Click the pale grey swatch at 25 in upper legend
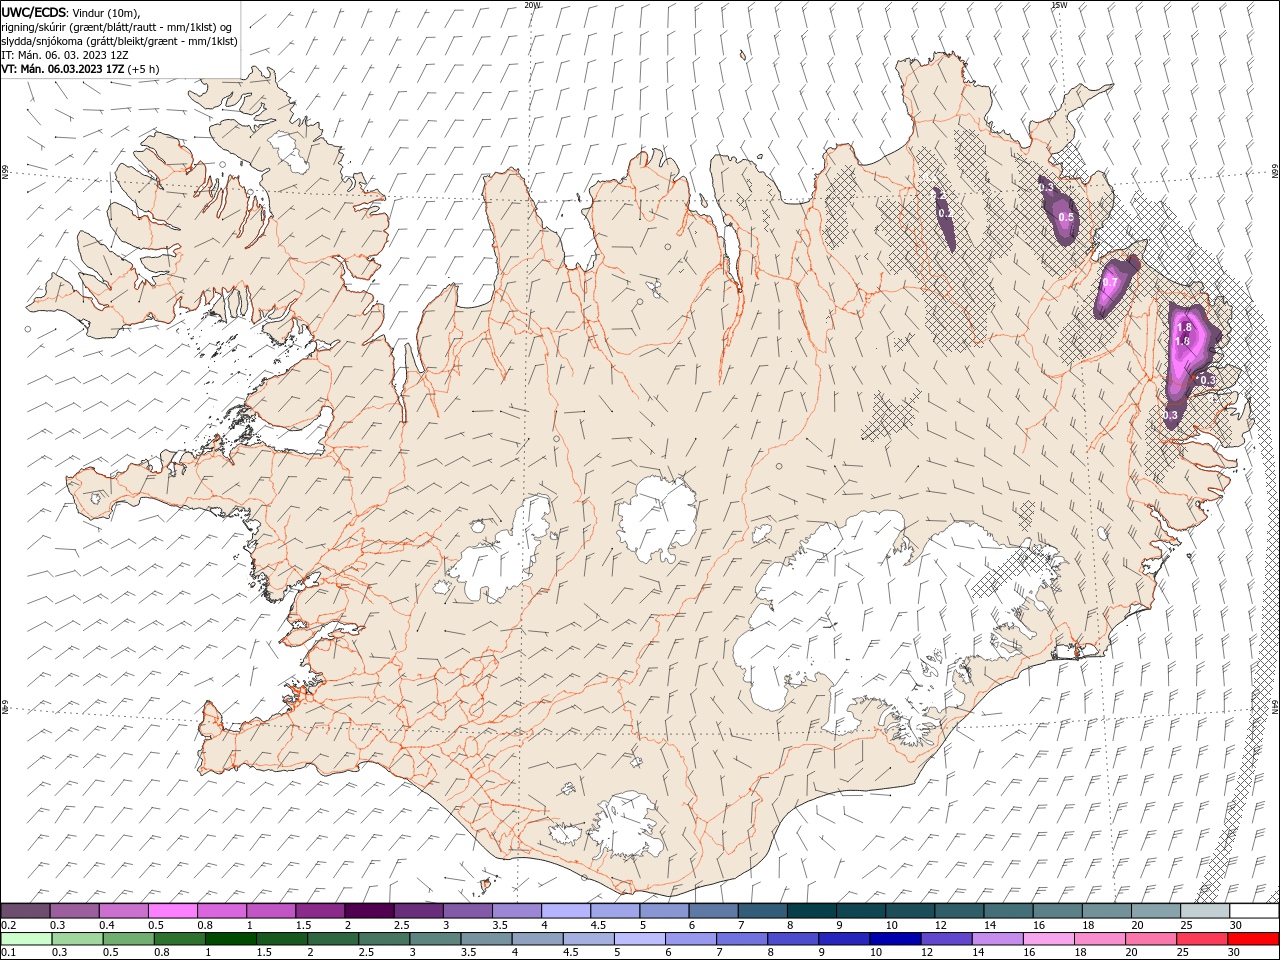The image size is (1280, 960). pyautogui.click(x=1206, y=911)
